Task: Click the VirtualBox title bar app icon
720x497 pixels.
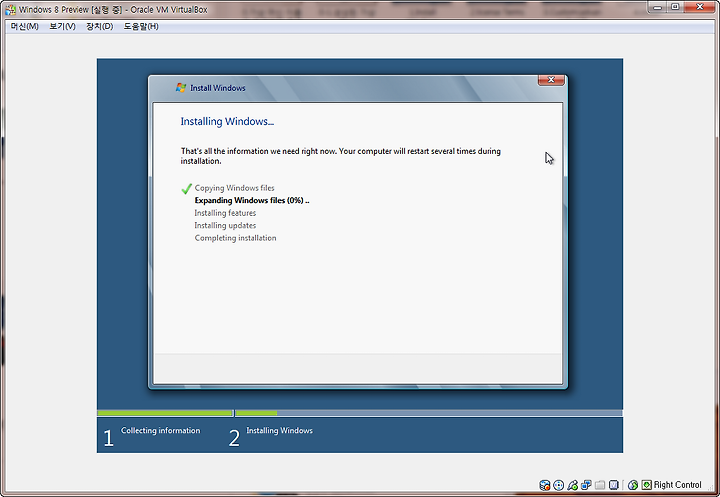Action: coord(10,9)
